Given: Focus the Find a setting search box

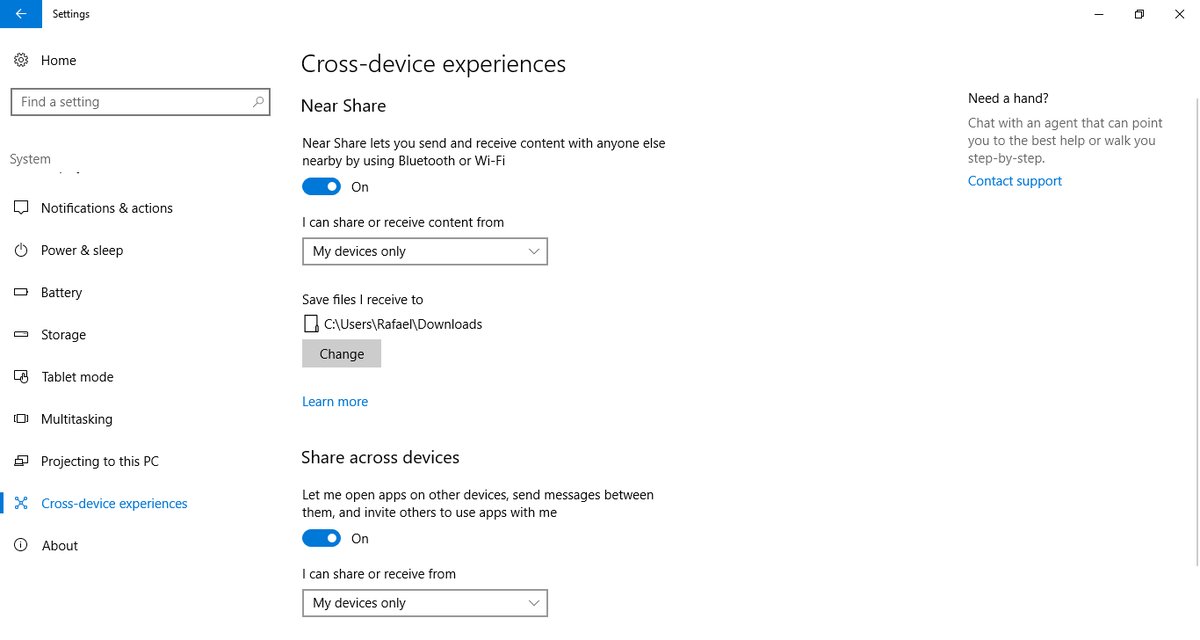Looking at the screenshot, I should (130, 102).
